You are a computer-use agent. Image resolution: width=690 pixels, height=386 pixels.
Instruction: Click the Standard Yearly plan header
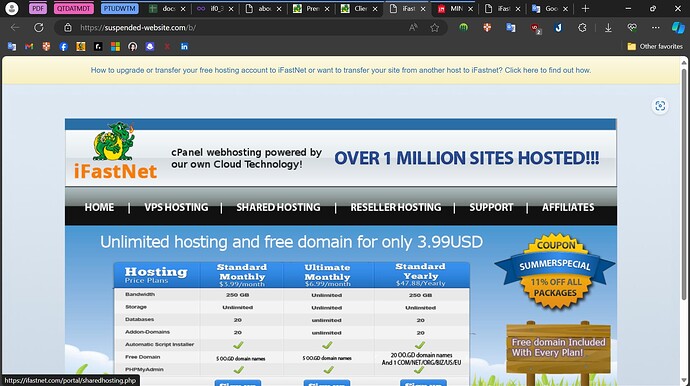click(x=421, y=275)
